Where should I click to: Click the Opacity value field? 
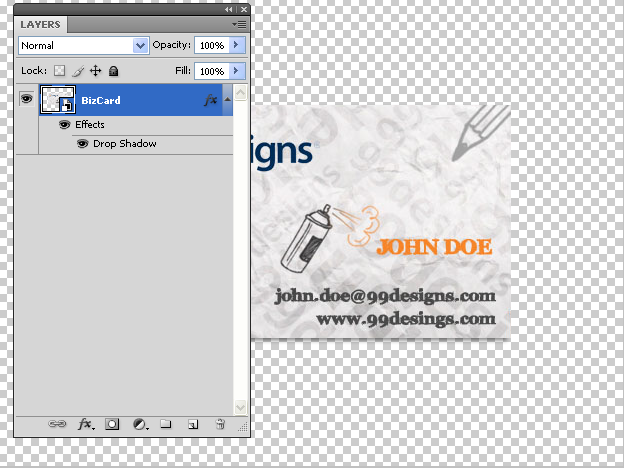tap(212, 45)
